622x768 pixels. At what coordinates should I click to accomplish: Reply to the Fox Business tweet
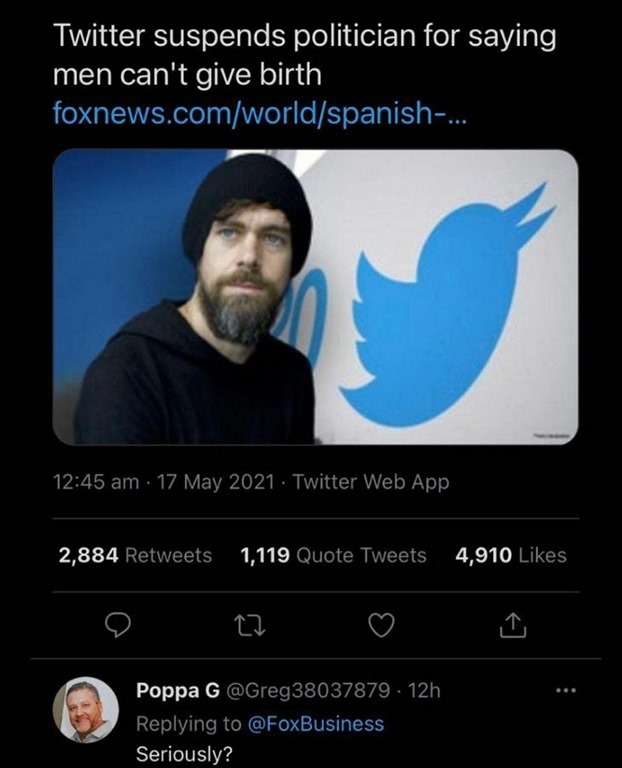pos(118,625)
